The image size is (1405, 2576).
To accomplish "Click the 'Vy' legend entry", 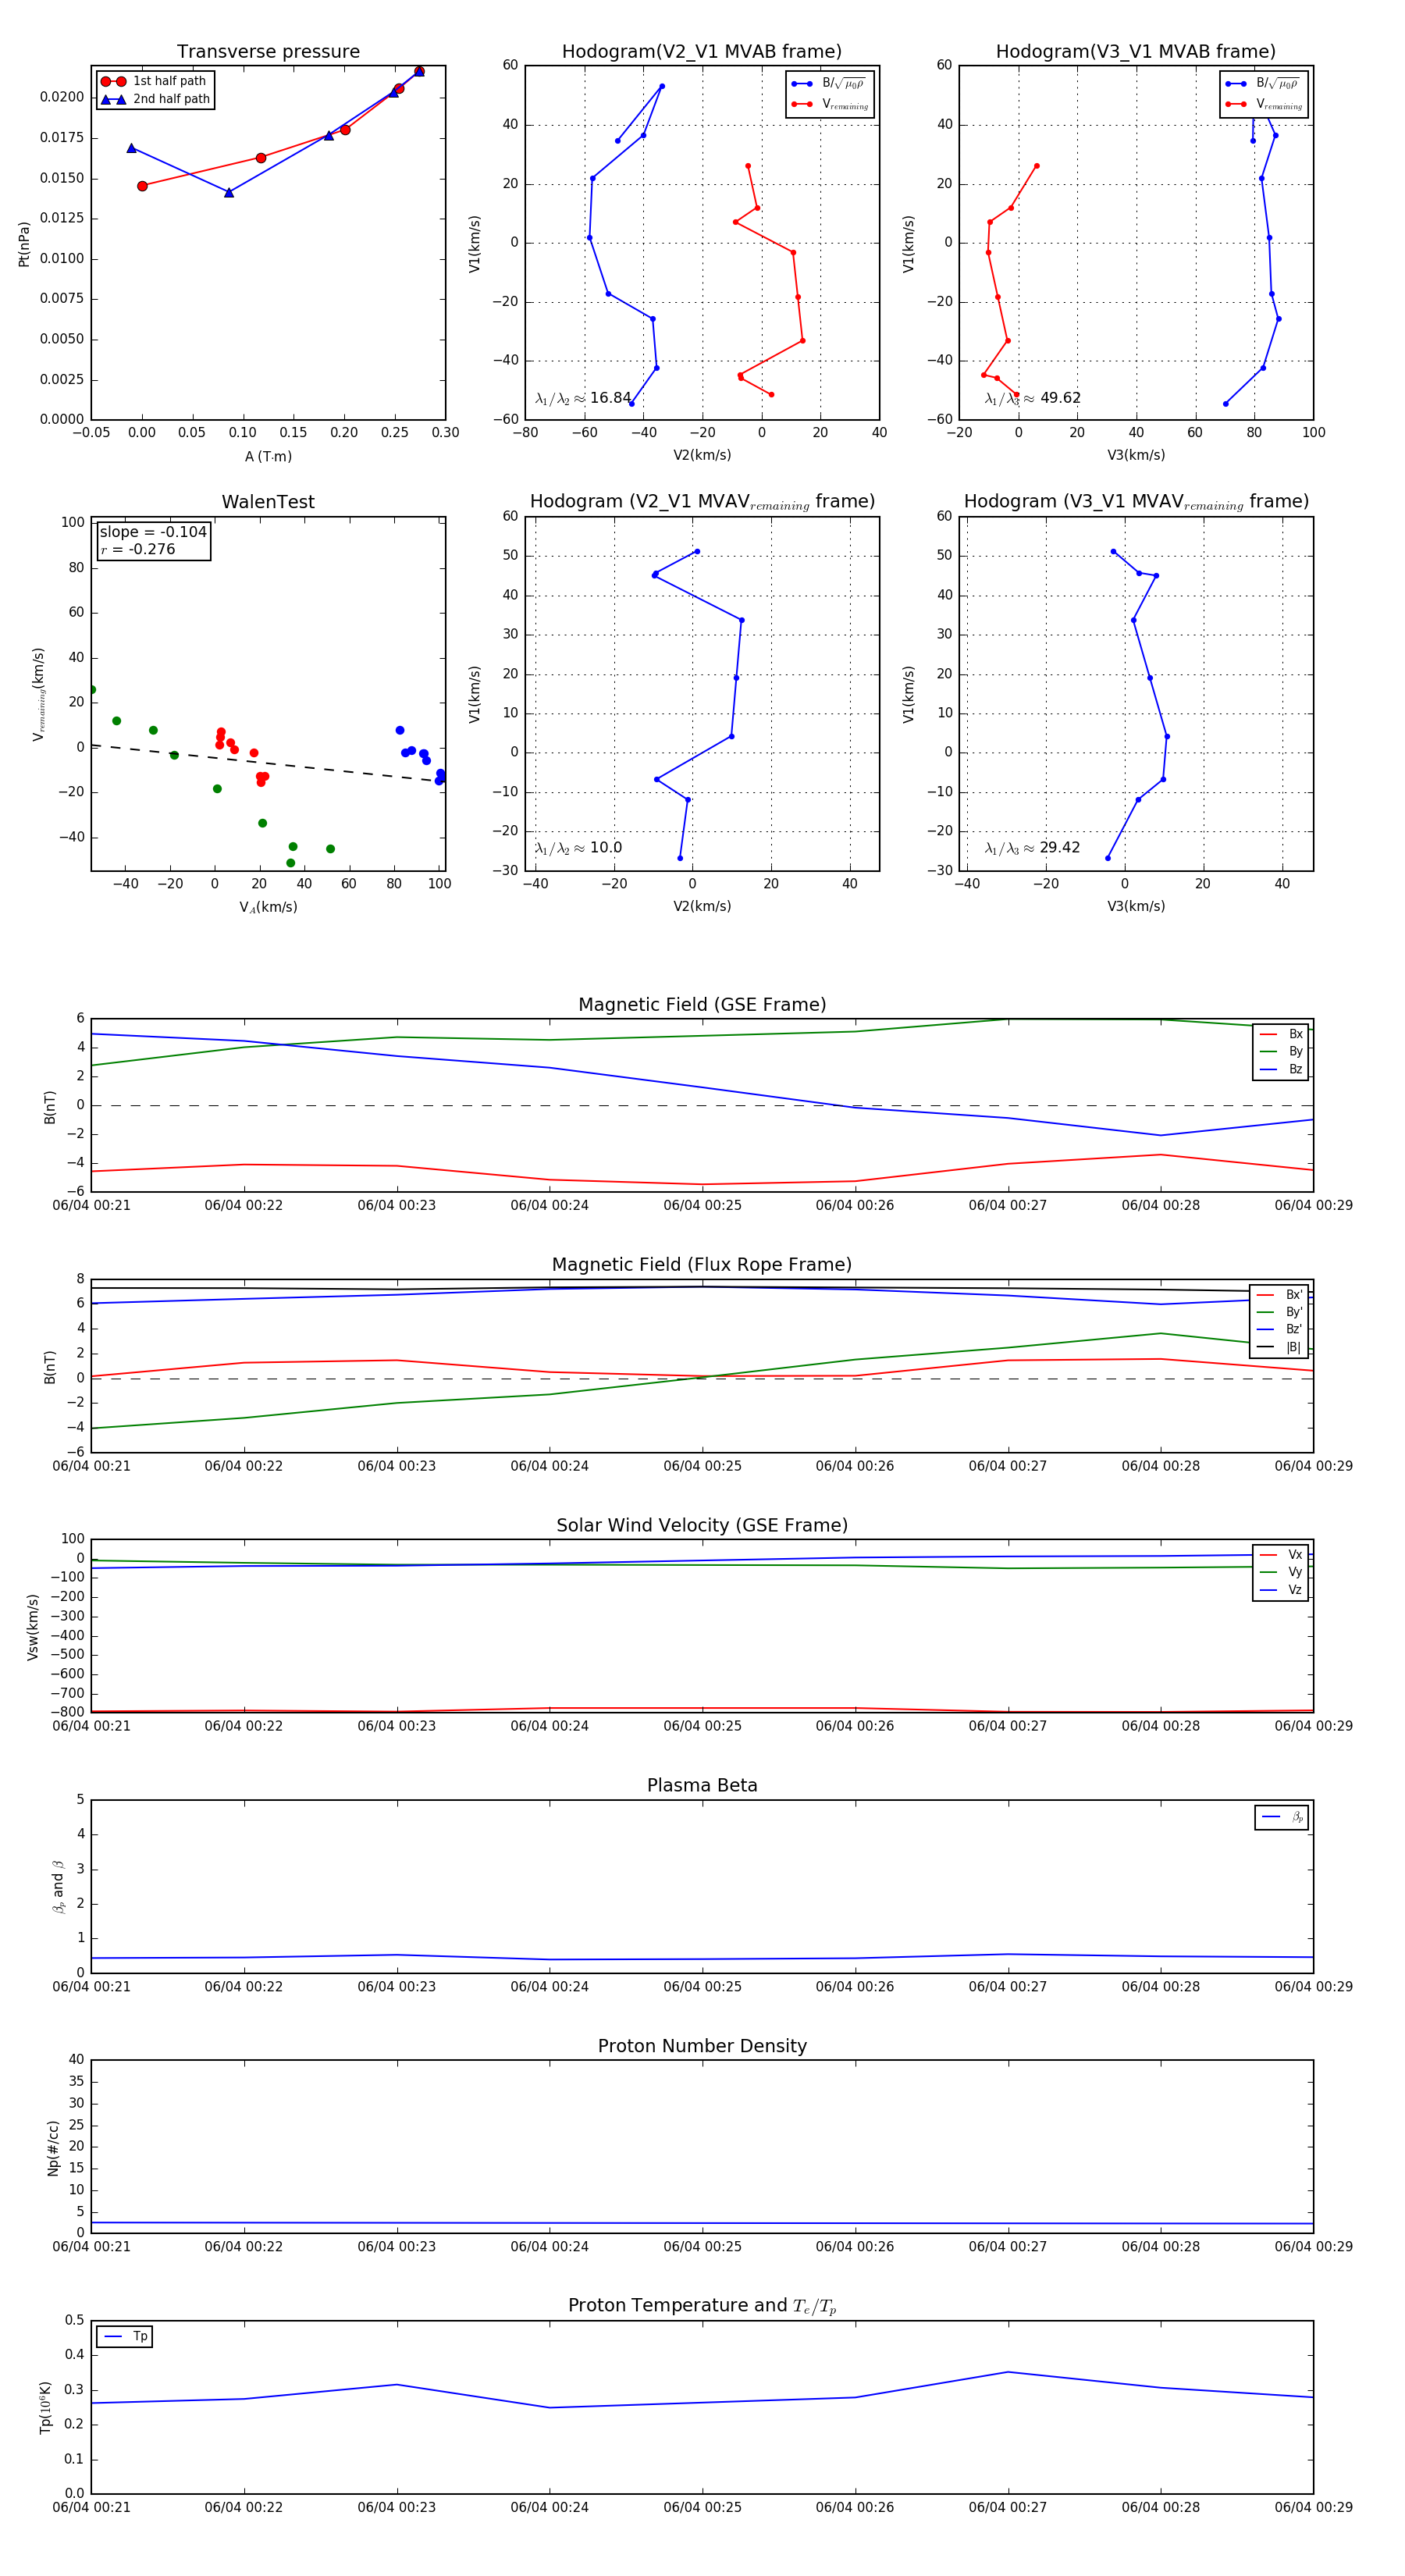I will (1281, 1572).
